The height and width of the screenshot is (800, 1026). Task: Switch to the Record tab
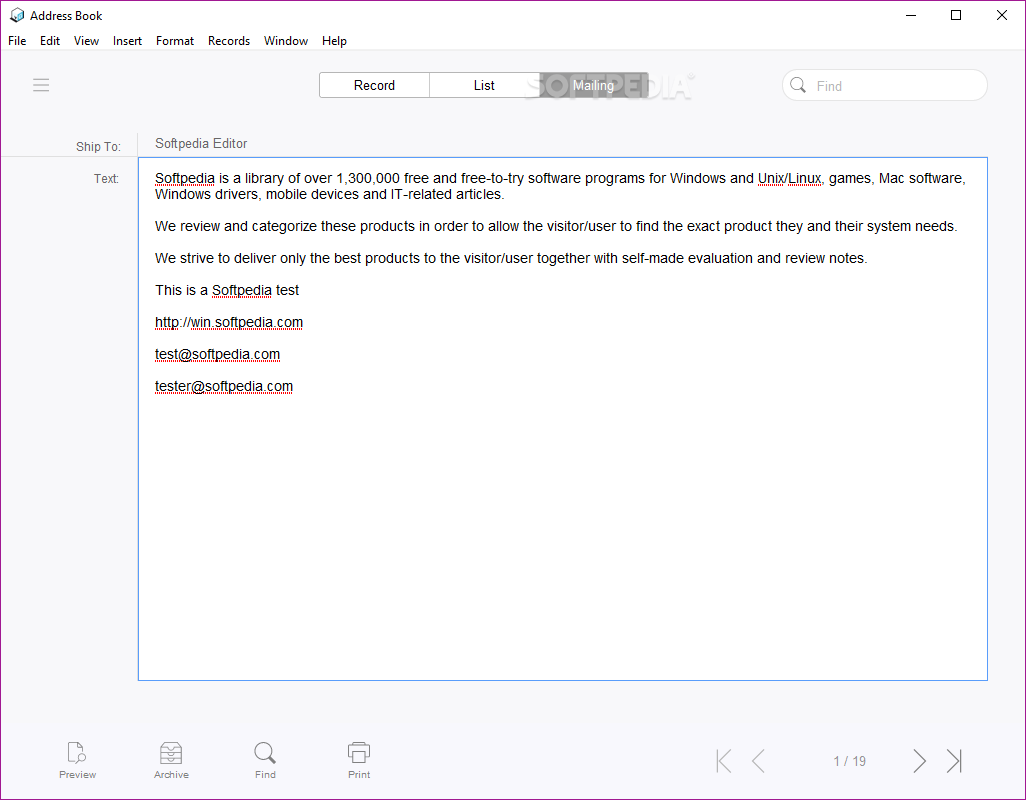(x=374, y=85)
